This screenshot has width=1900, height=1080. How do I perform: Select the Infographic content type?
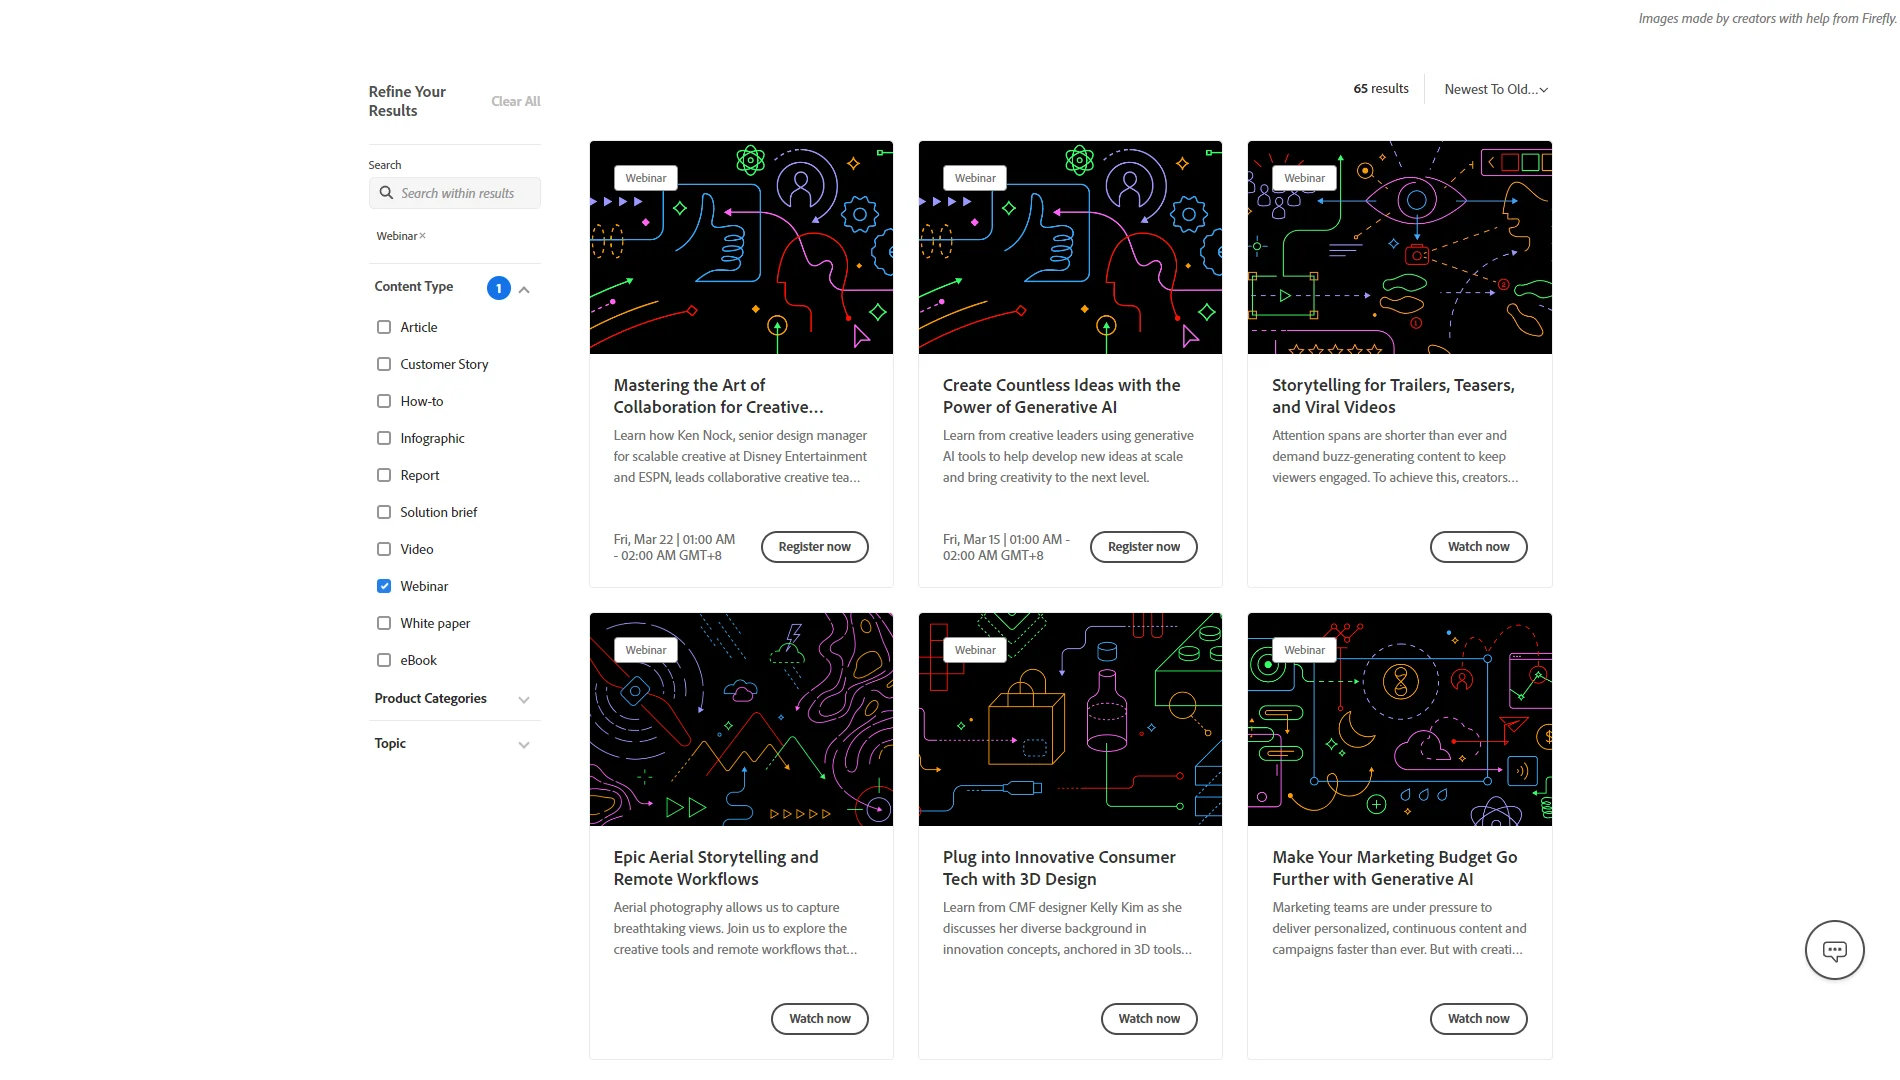(383, 438)
